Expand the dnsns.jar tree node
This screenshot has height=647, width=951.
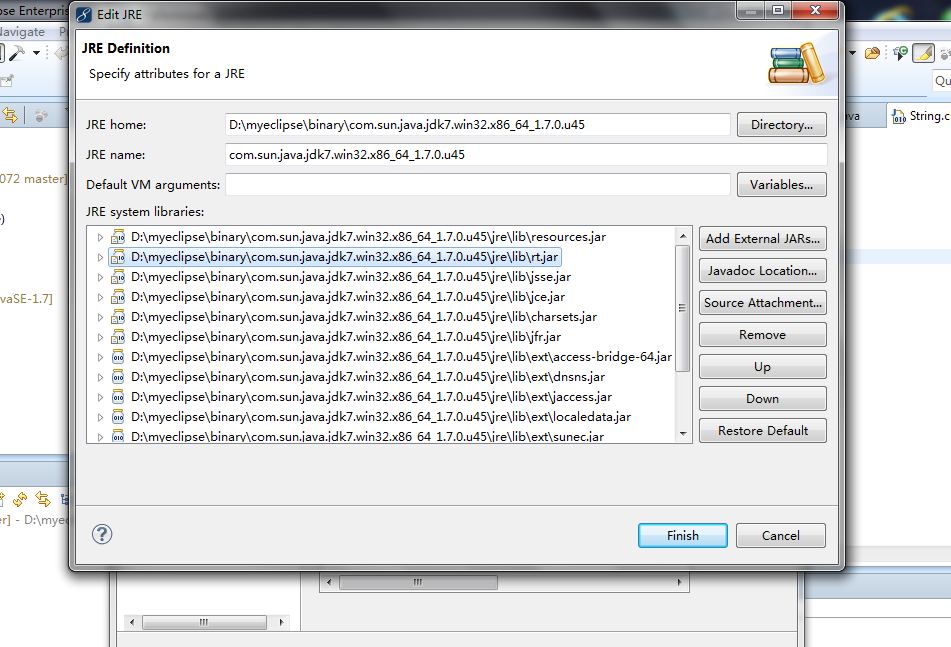100,377
